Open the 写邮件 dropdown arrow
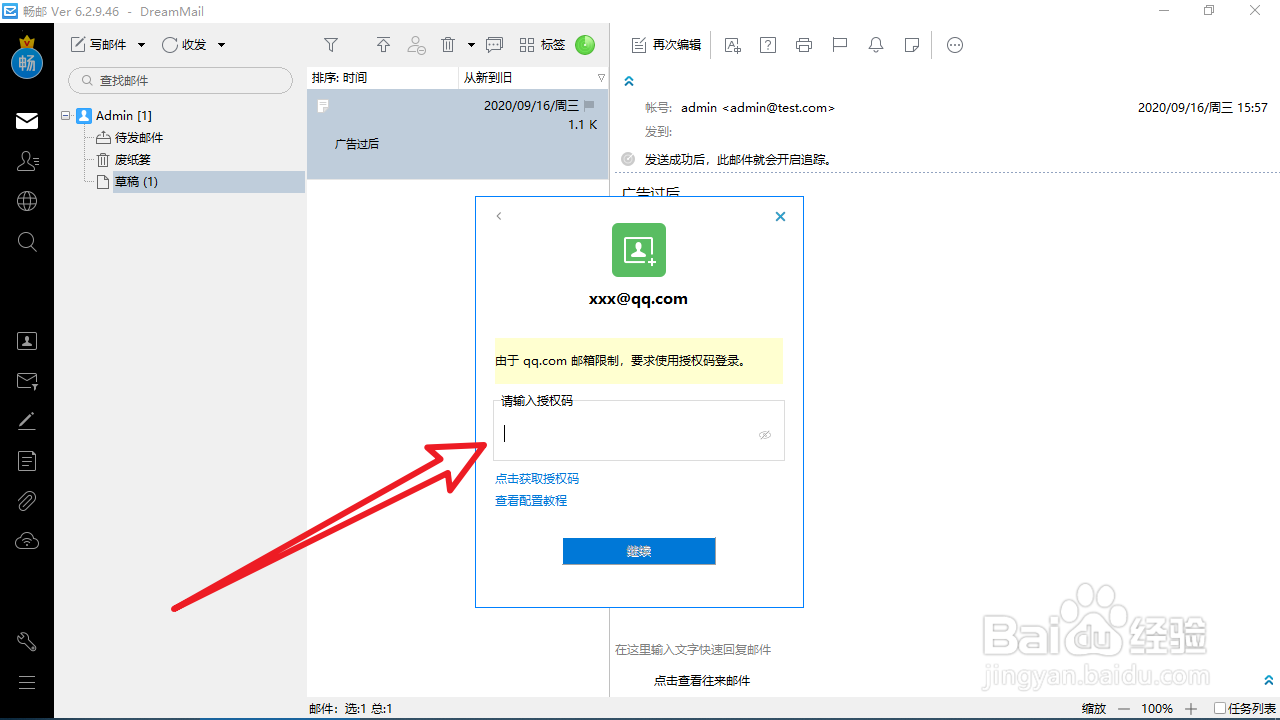The image size is (1280, 720). [x=141, y=45]
